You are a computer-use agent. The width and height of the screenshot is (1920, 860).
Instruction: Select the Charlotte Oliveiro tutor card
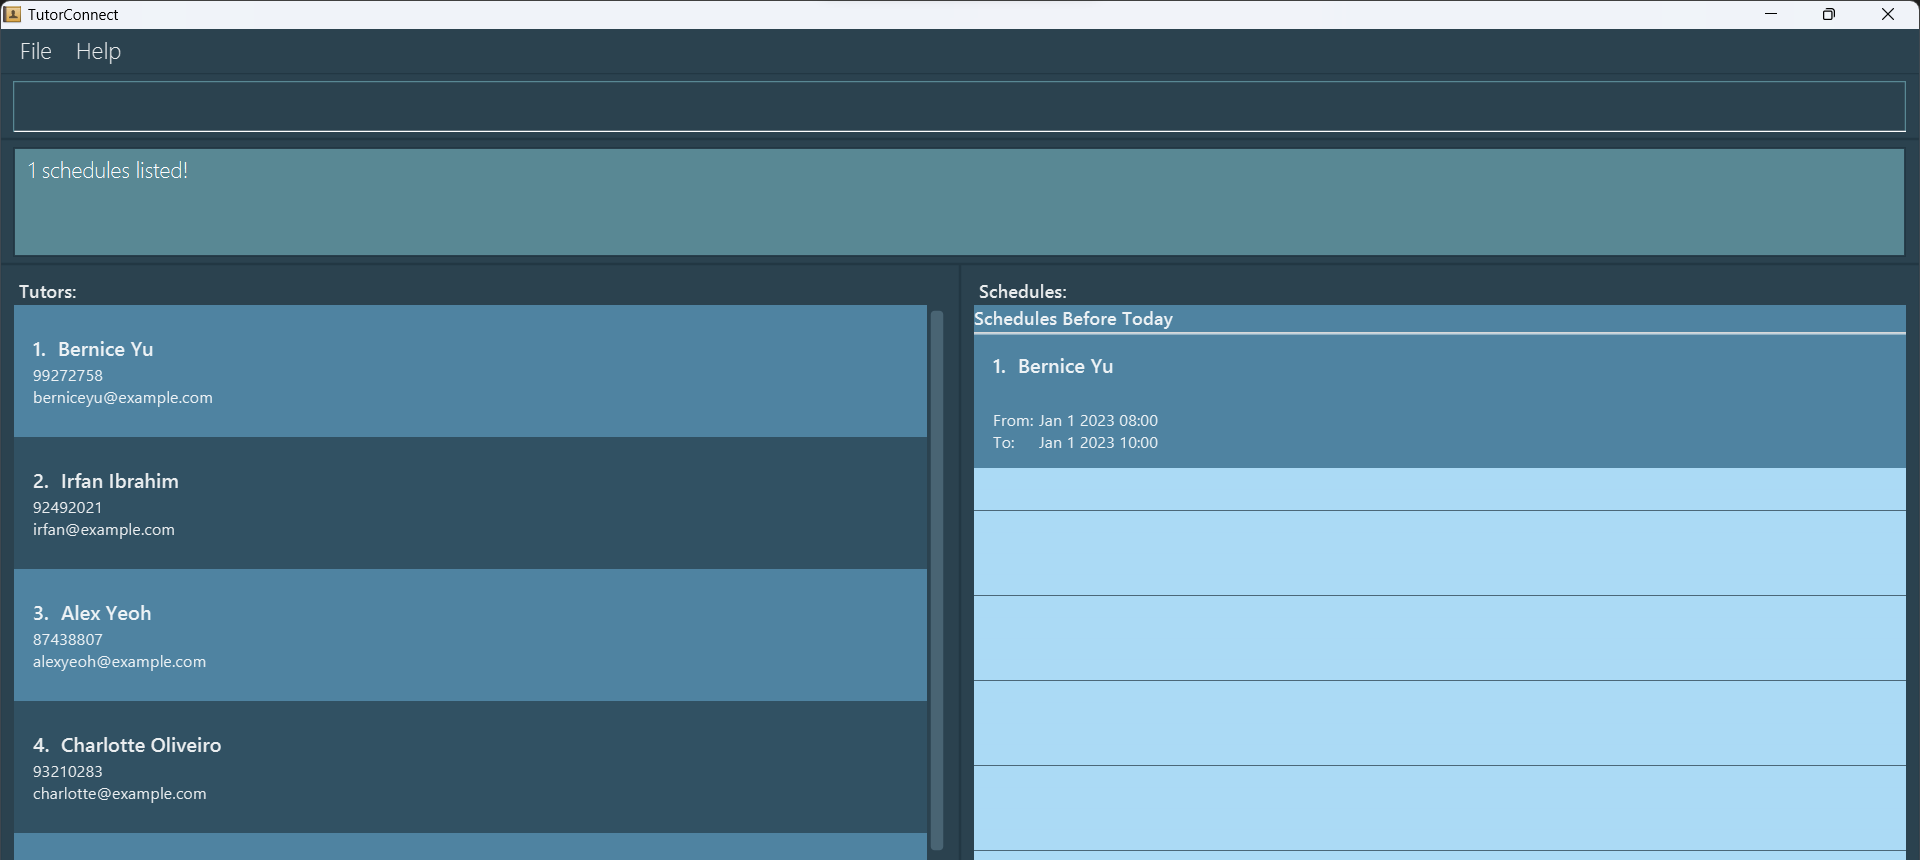point(470,767)
